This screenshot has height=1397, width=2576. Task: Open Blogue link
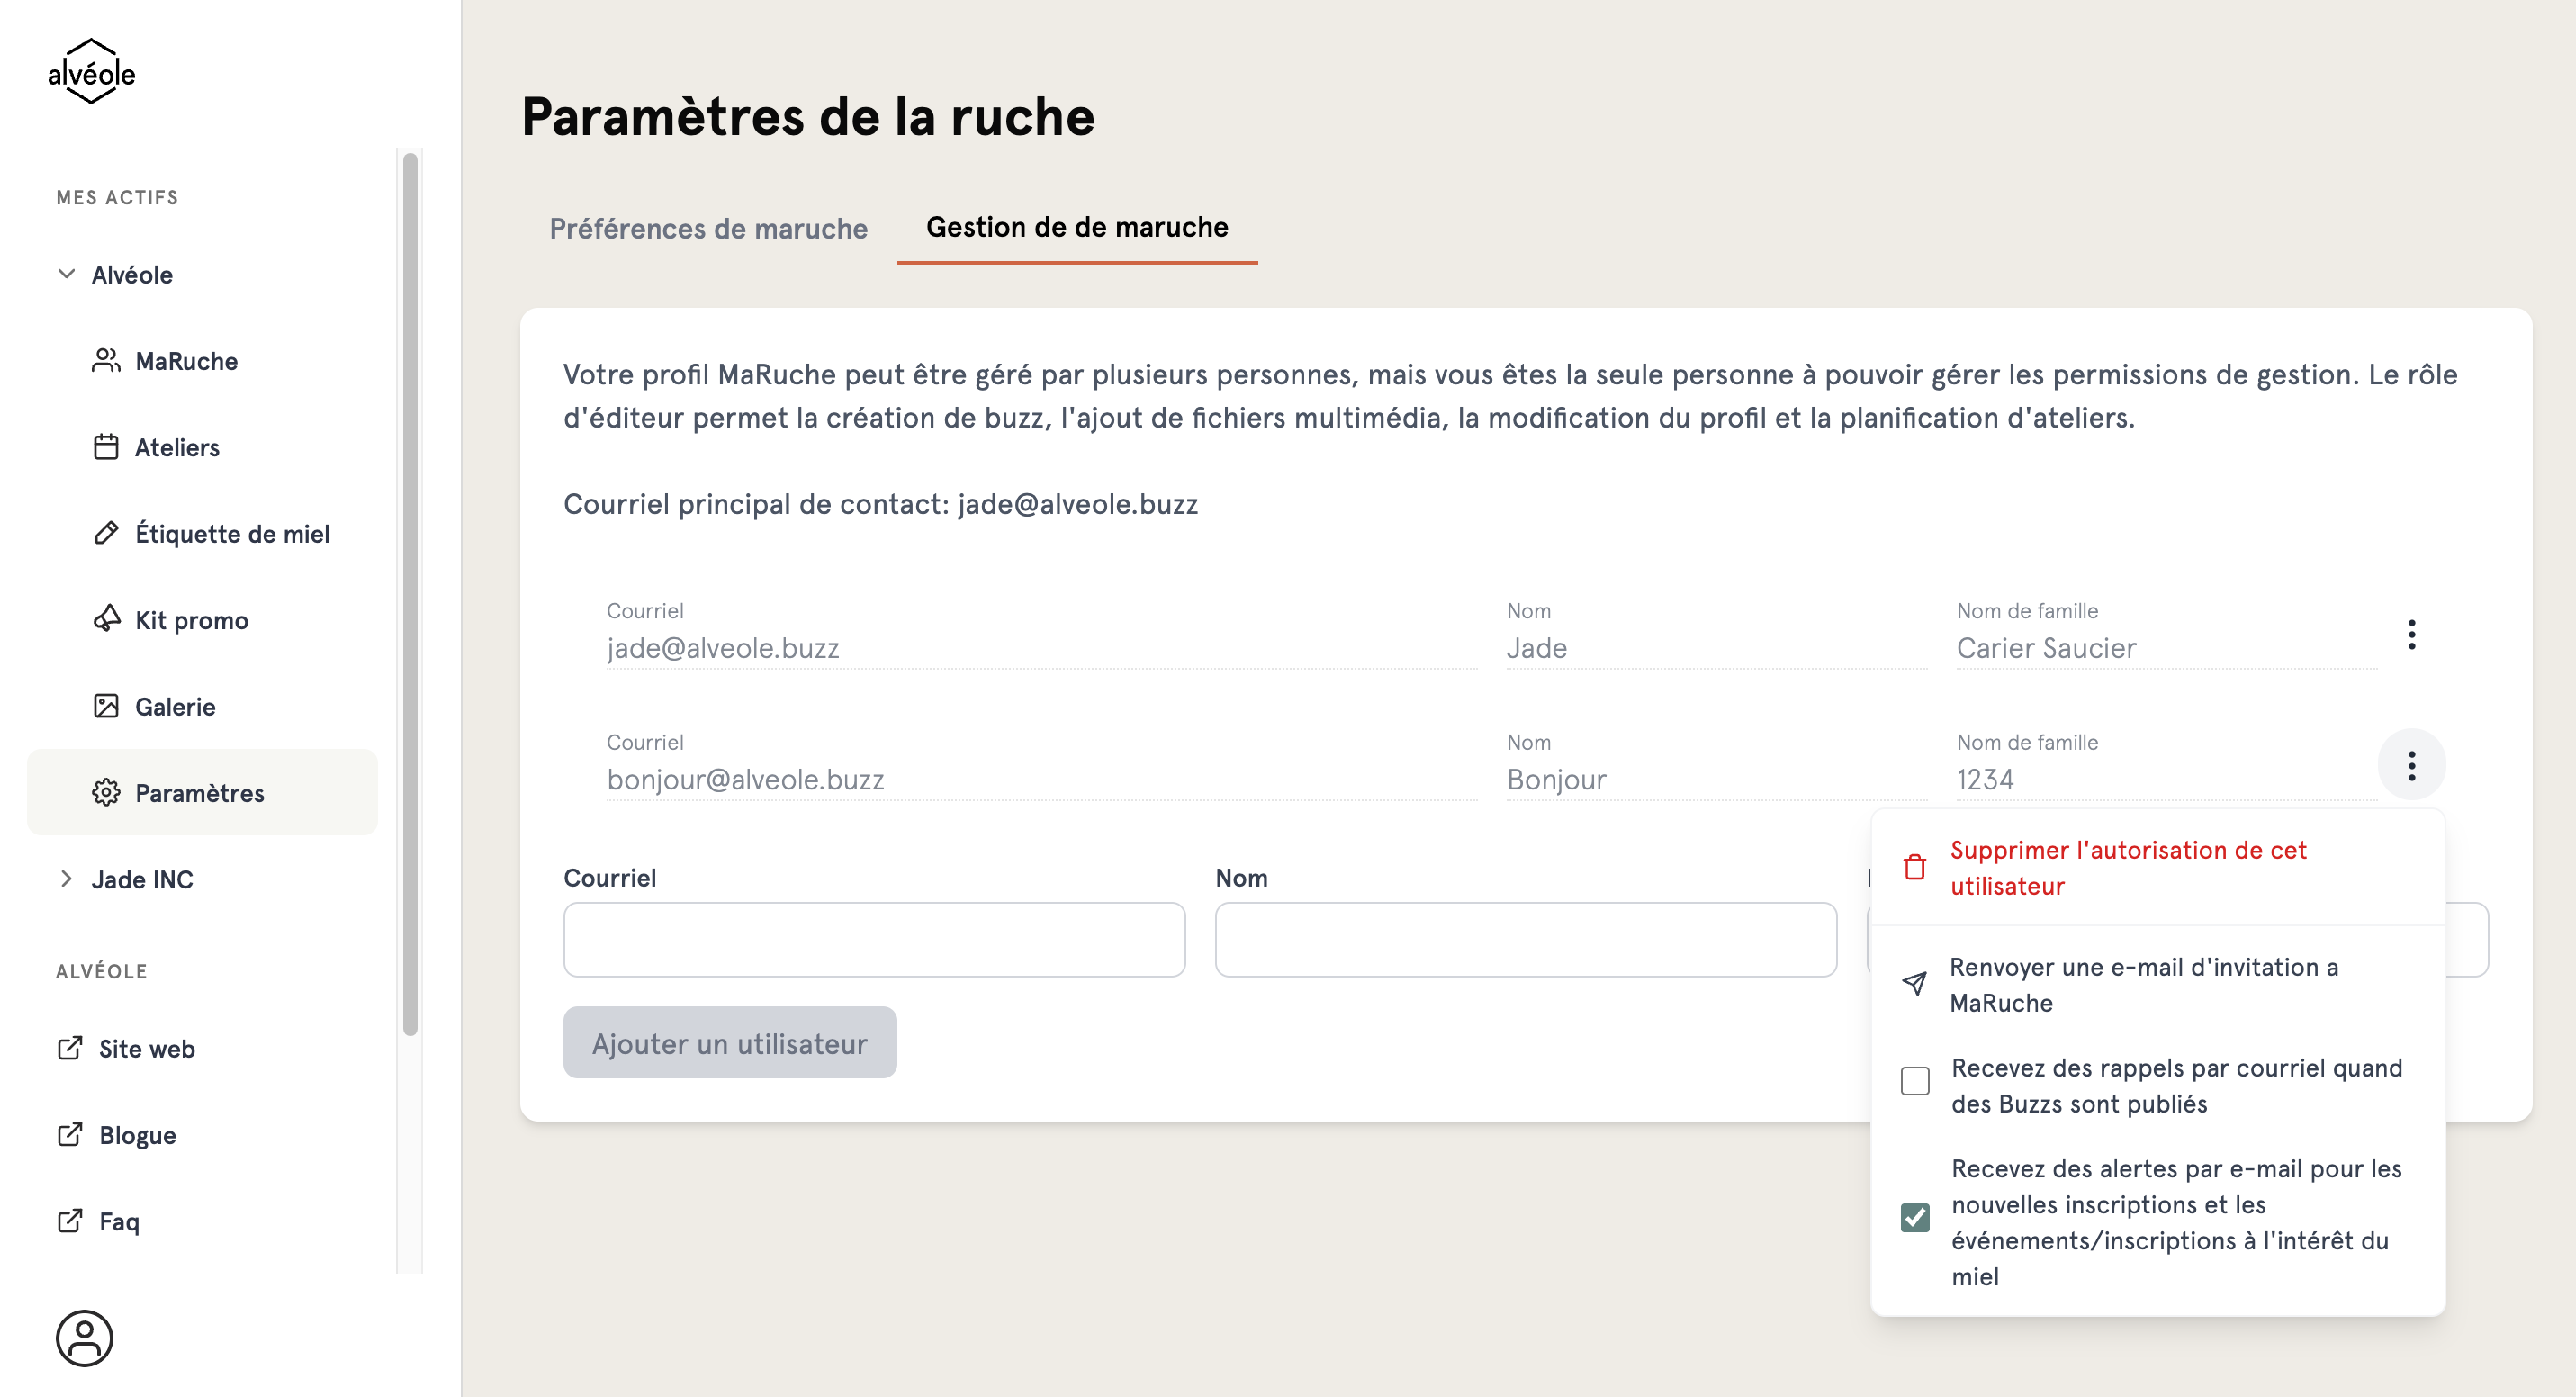[x=137, y=1135]
